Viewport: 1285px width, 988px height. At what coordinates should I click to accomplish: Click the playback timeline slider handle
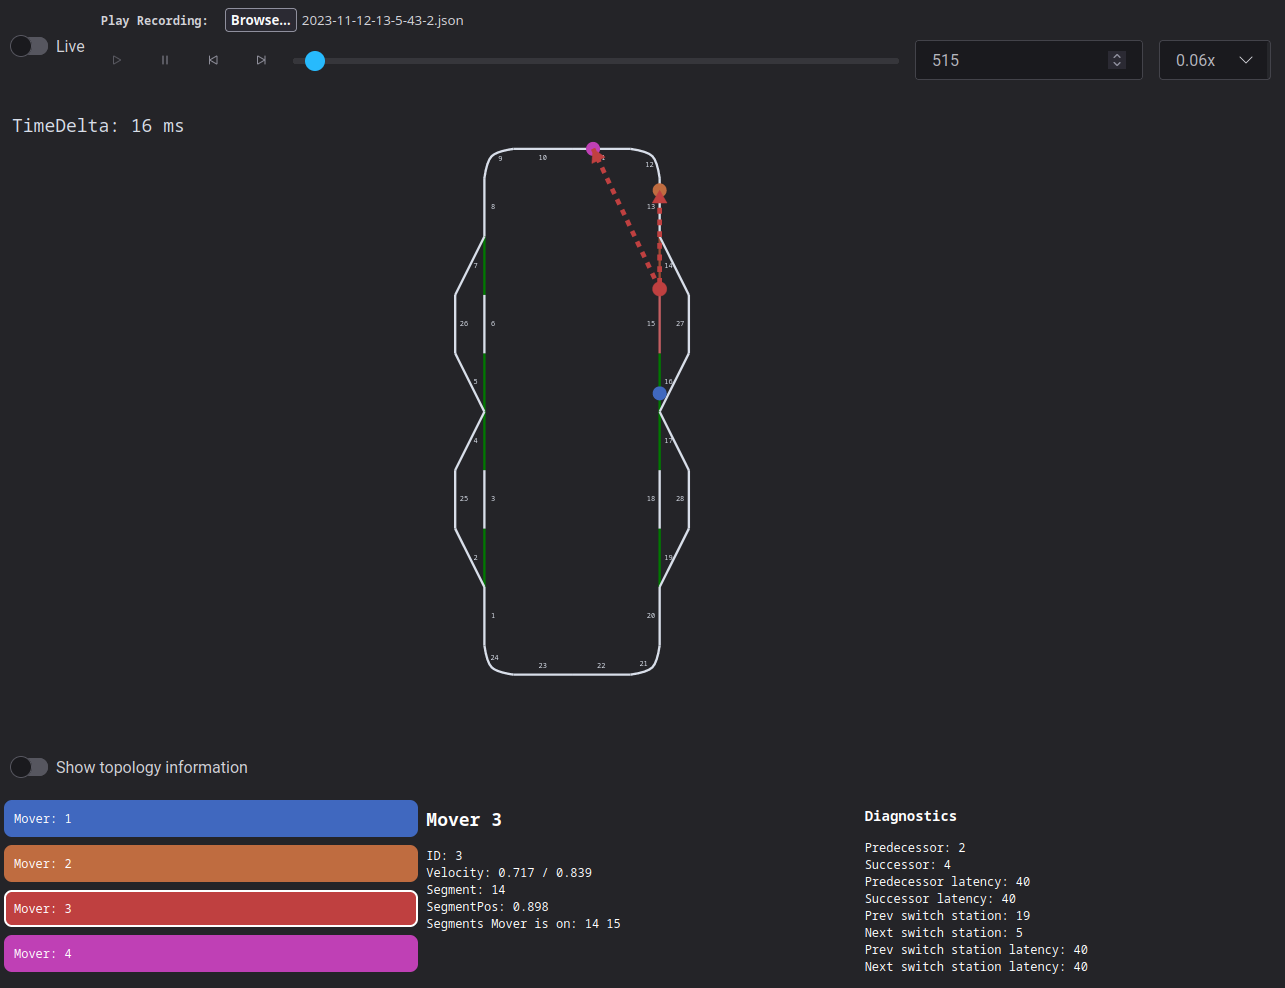coord(315,61)
